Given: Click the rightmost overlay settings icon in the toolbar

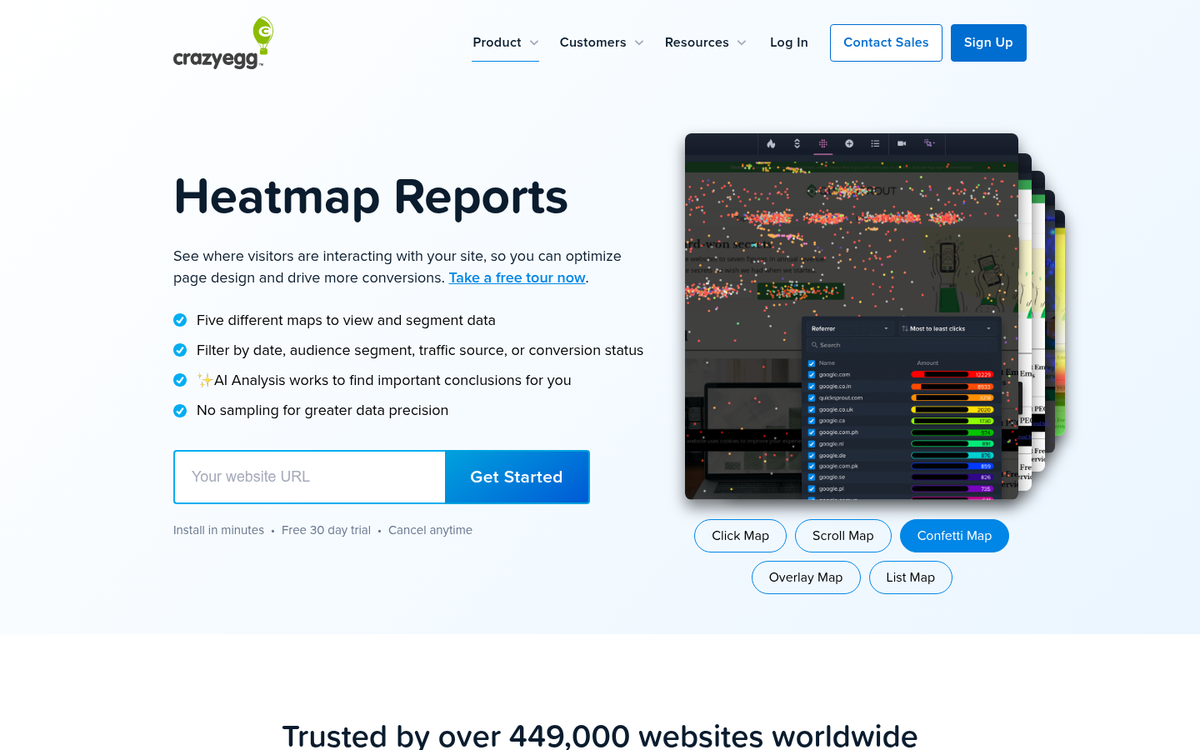Looking at the screenshot, I should tap(928, 143).
